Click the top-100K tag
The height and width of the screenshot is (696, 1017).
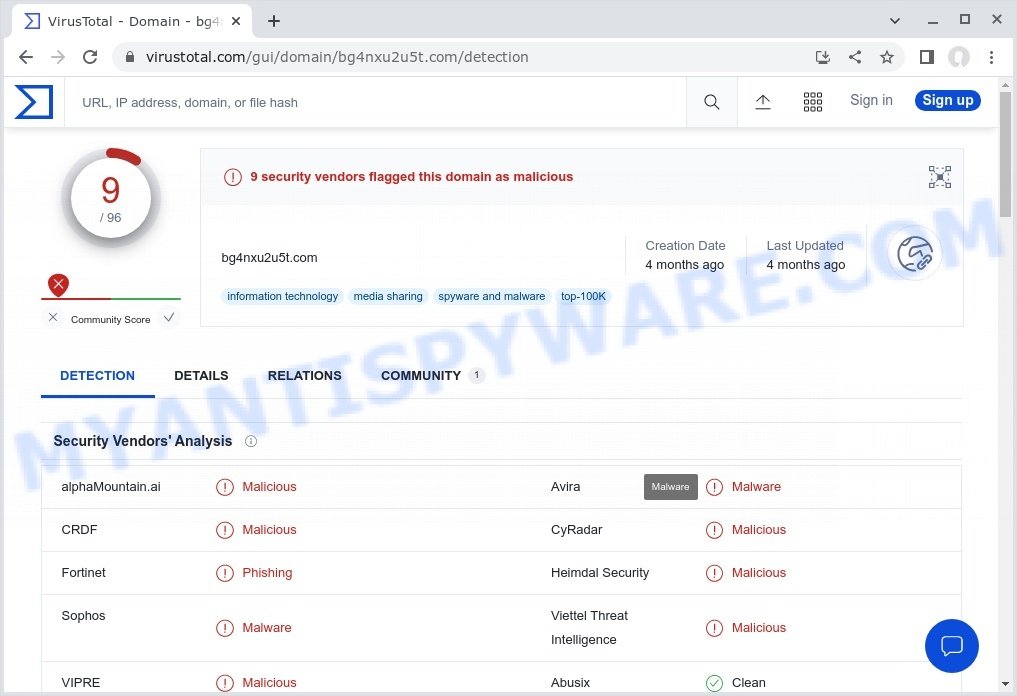coord(583,296)
